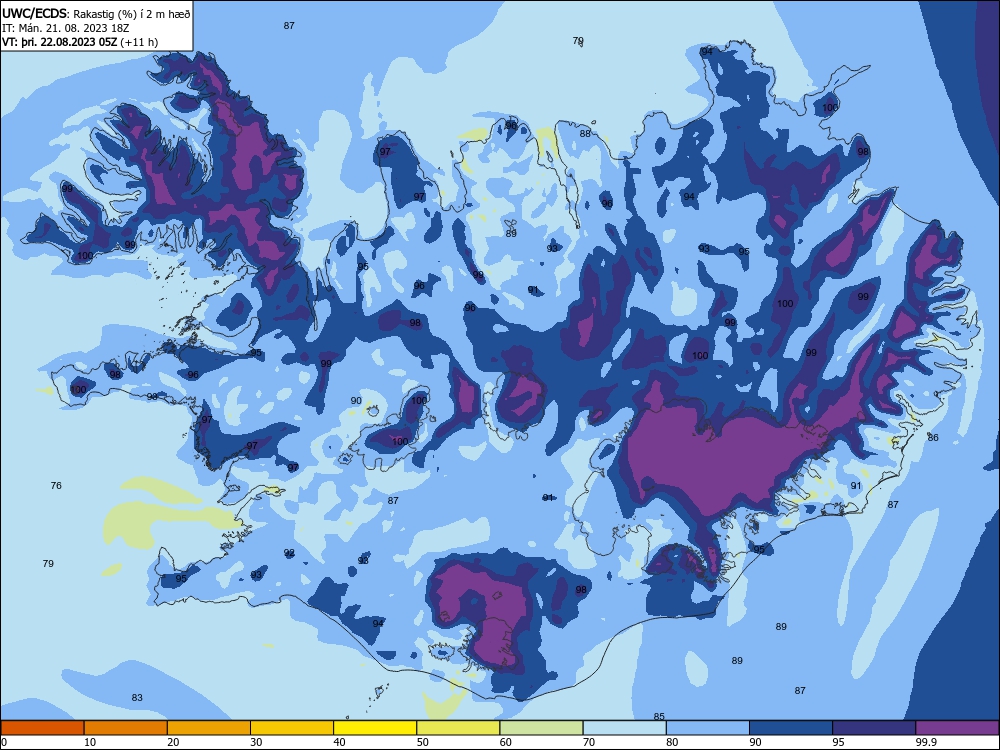This screenshot has width=1000, height=750.
Task: Click the light green 60–70 legend swatch
Action: click(x=541, y=728)
